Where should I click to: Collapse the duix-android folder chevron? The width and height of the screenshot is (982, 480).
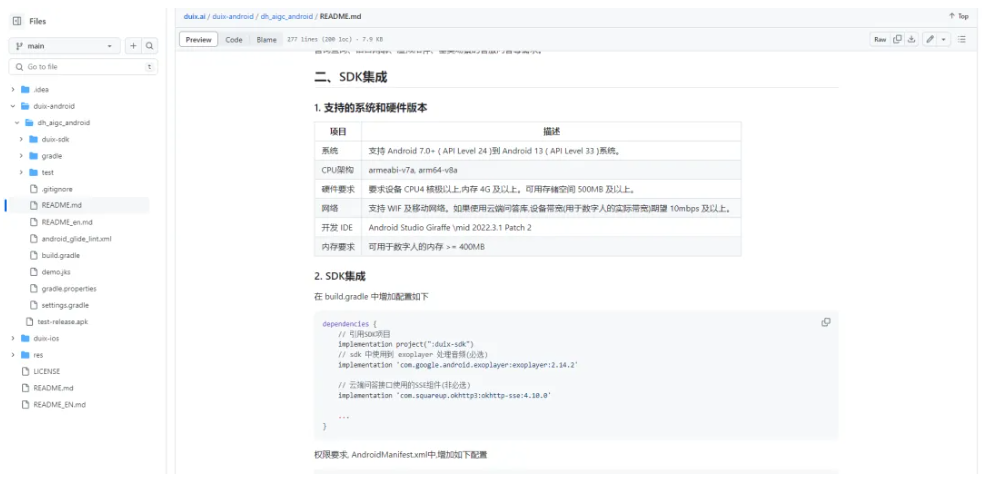[13, 106]
